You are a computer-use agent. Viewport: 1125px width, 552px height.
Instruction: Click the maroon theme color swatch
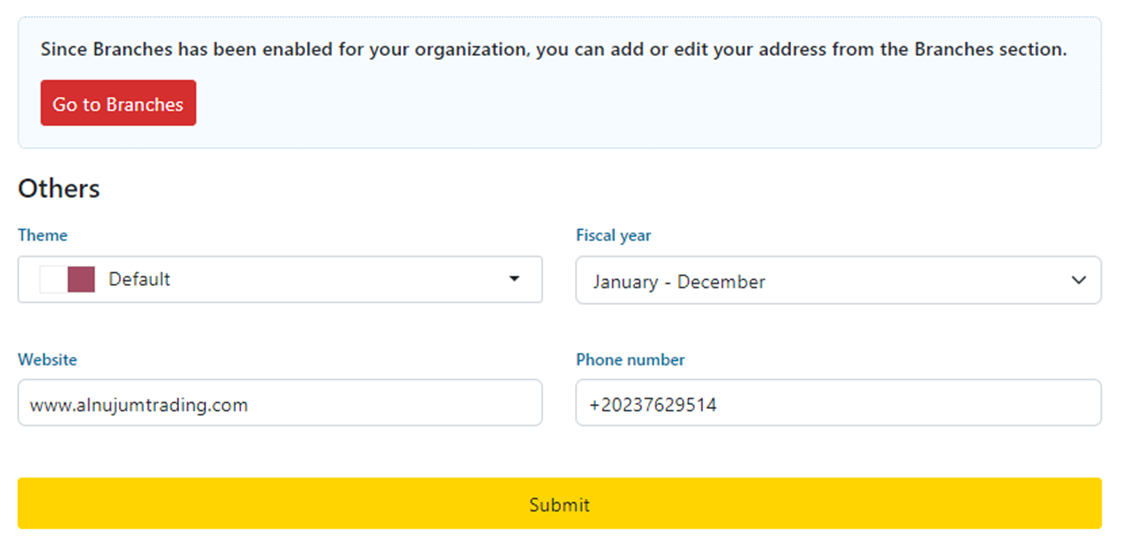coord(81,280)
